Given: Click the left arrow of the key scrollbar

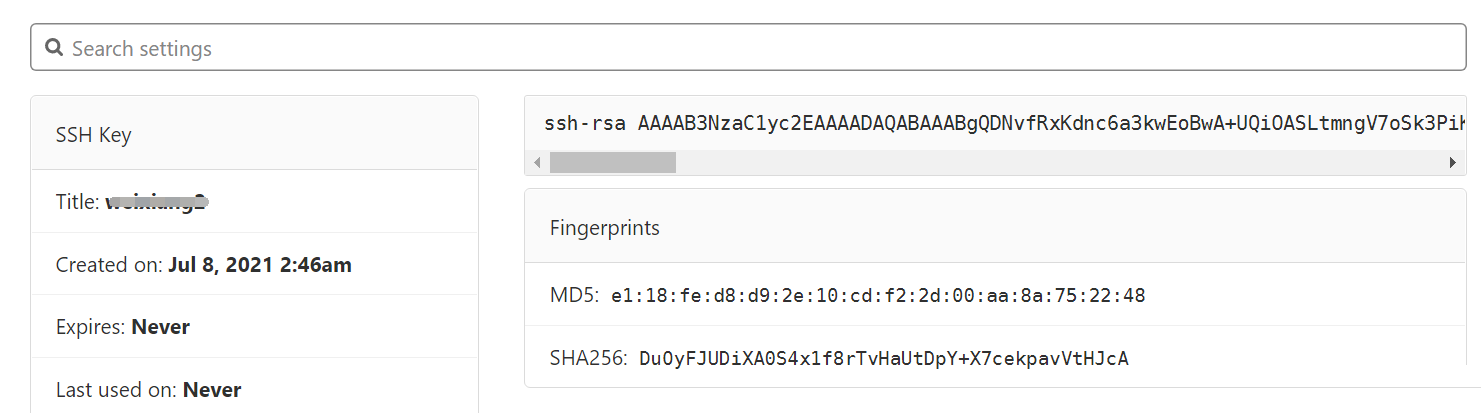Looking at the screenshot, I should coord(537,162).
